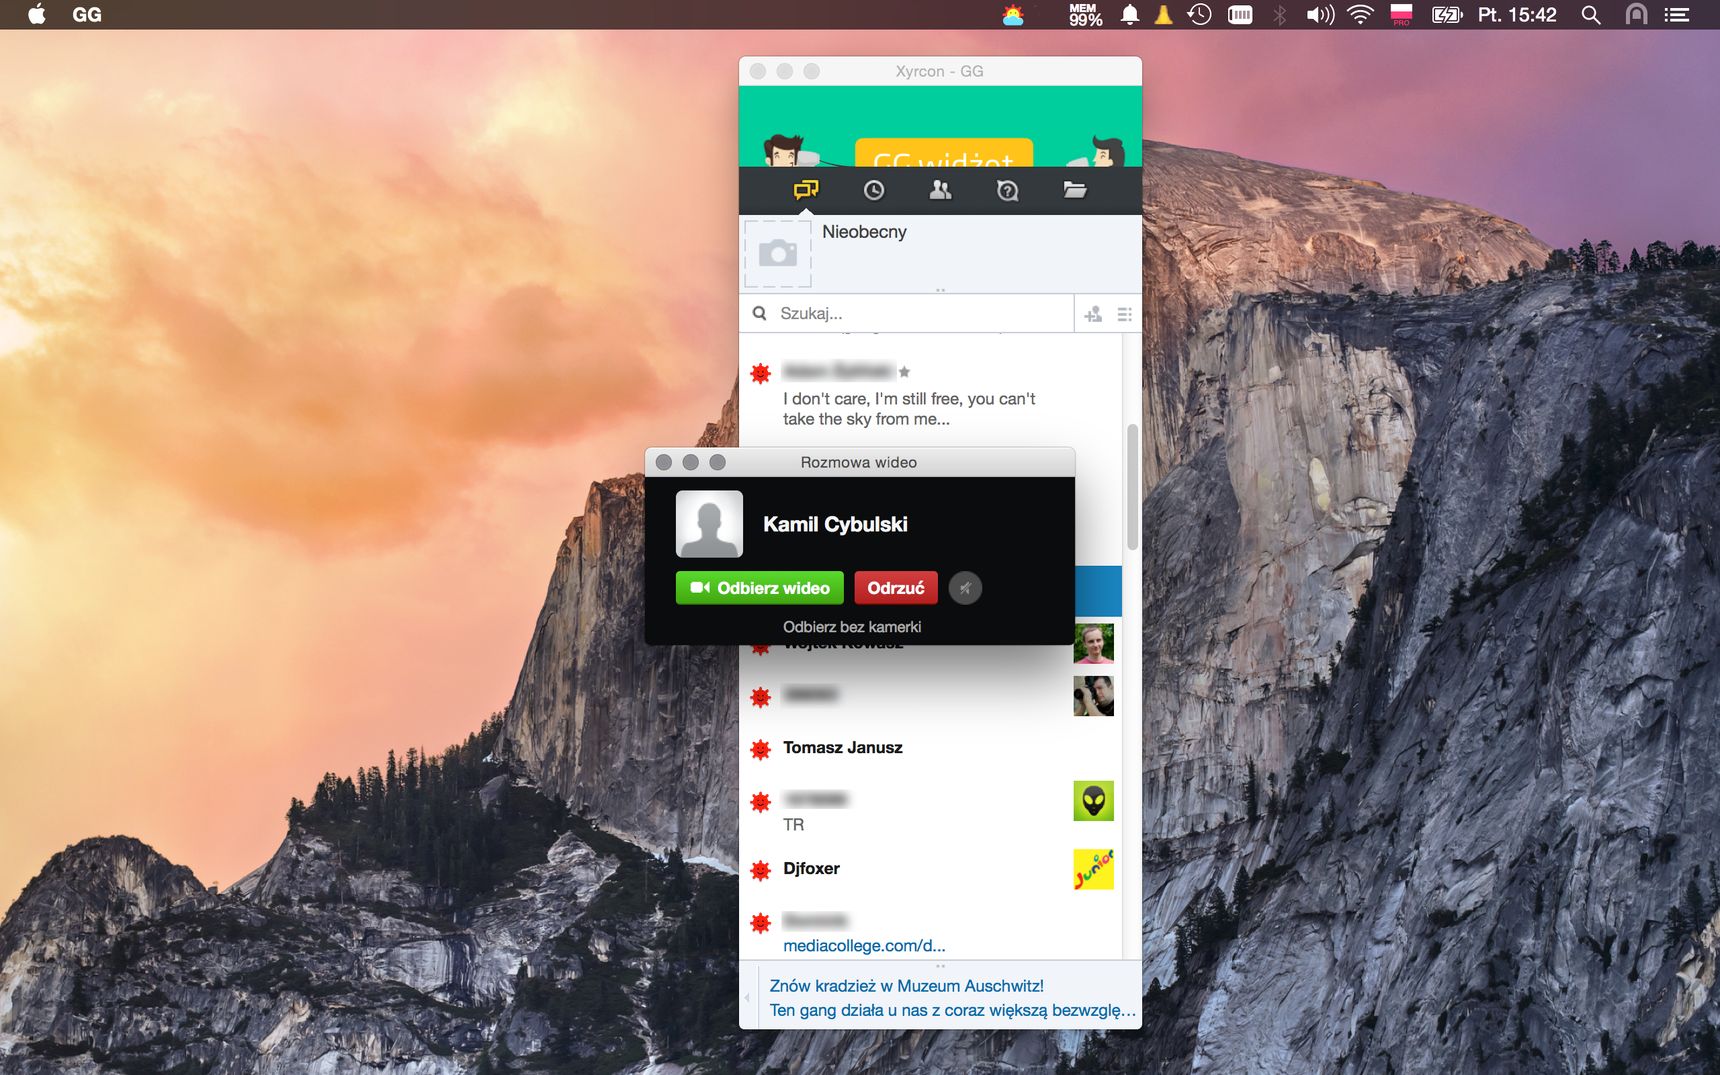Mute the incoming call ringtone icon
This screenshot has height=1075, width=1720.
click(x=965, y=588)
